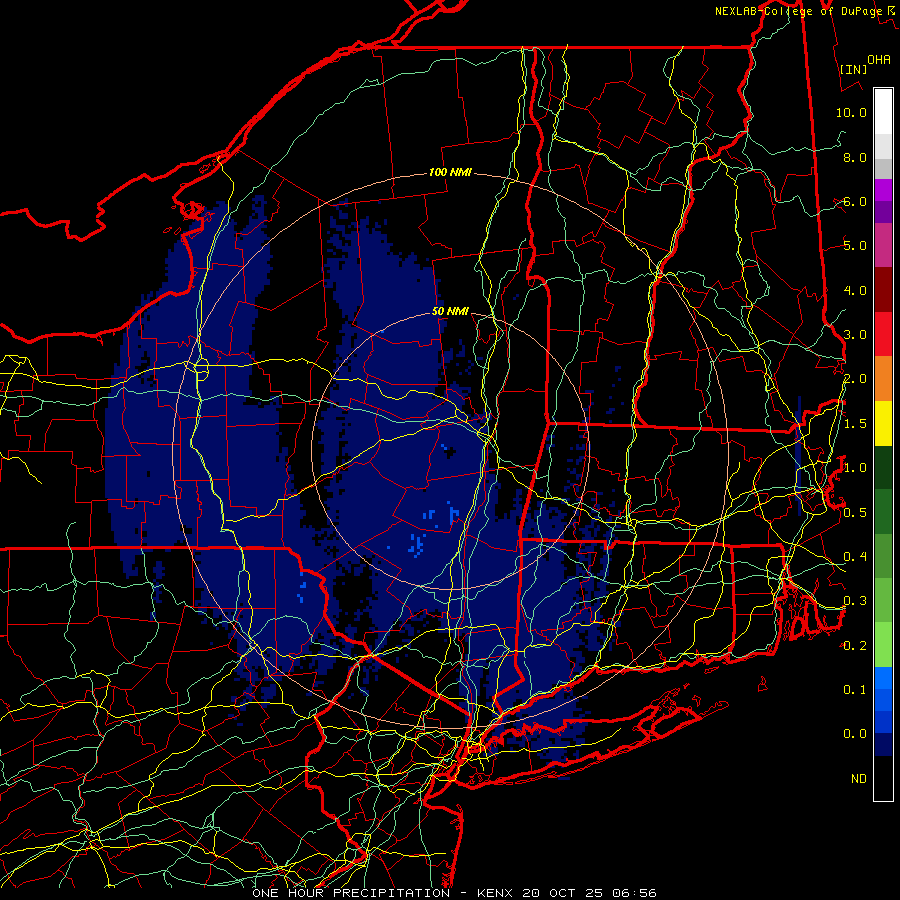Pick the white swatch in the color scale
Image resolution: width=900 pixels, height=900 pixels.
point(883,112)
